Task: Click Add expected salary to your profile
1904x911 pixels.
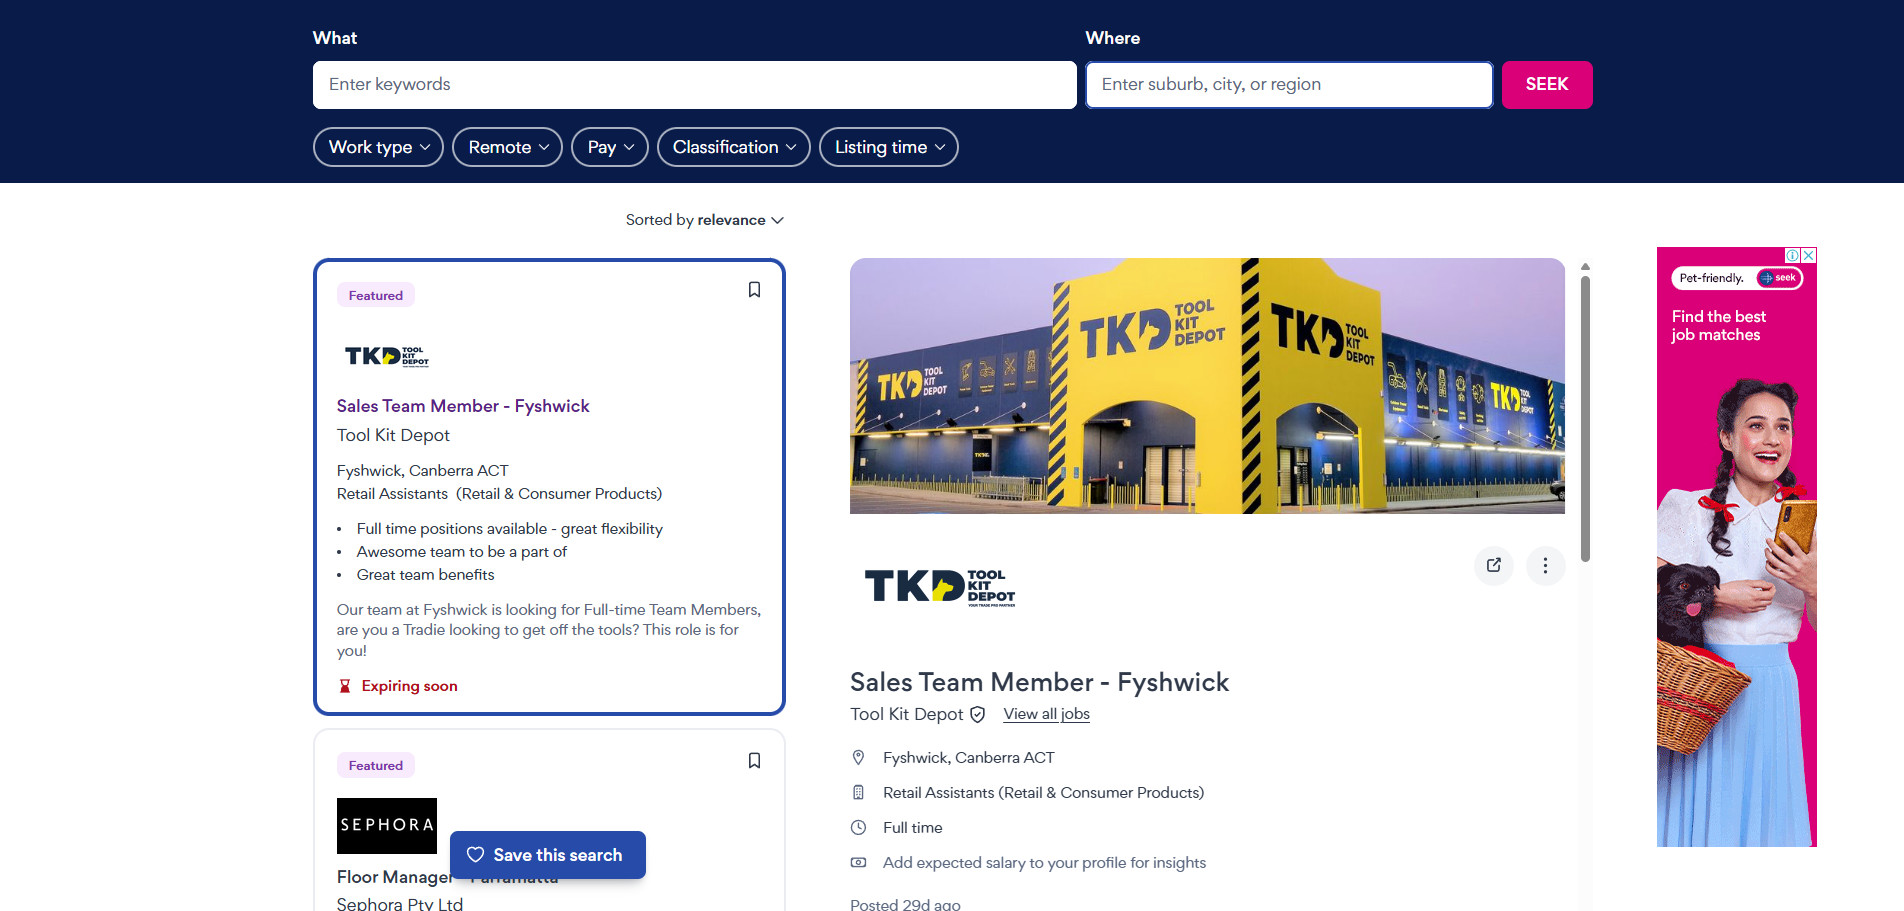Action: [x=1044, y=863]
